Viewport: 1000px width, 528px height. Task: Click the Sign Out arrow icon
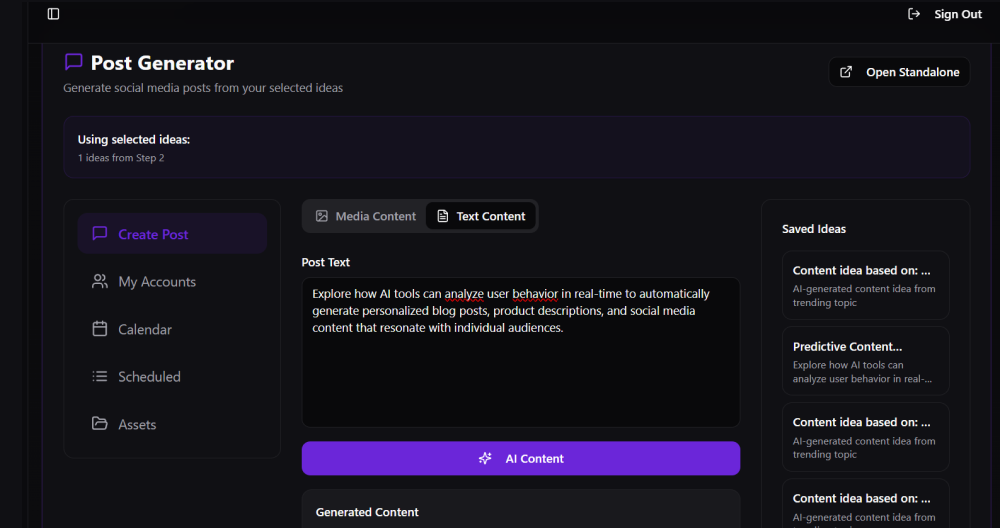(x=914, y=14)
